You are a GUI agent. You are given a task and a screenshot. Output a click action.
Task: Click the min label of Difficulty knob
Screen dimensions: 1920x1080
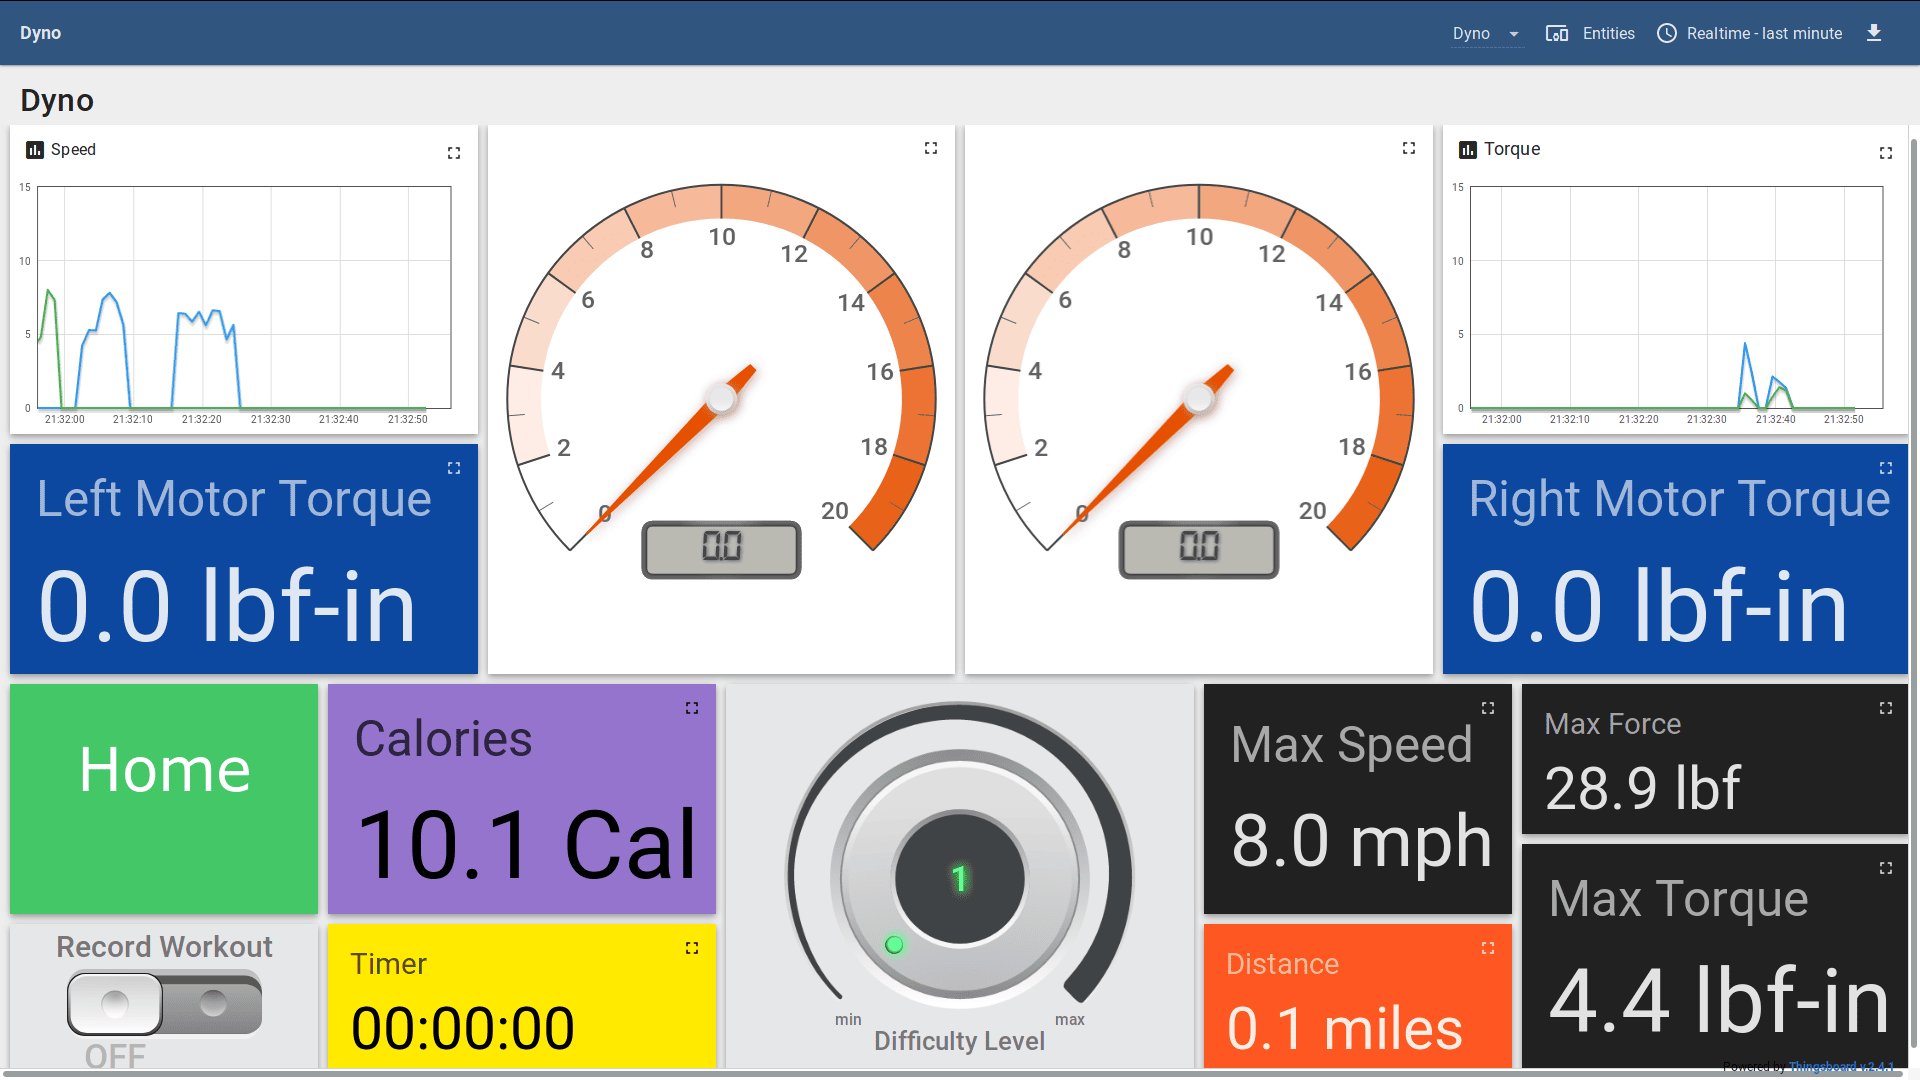coord(848,1019)
